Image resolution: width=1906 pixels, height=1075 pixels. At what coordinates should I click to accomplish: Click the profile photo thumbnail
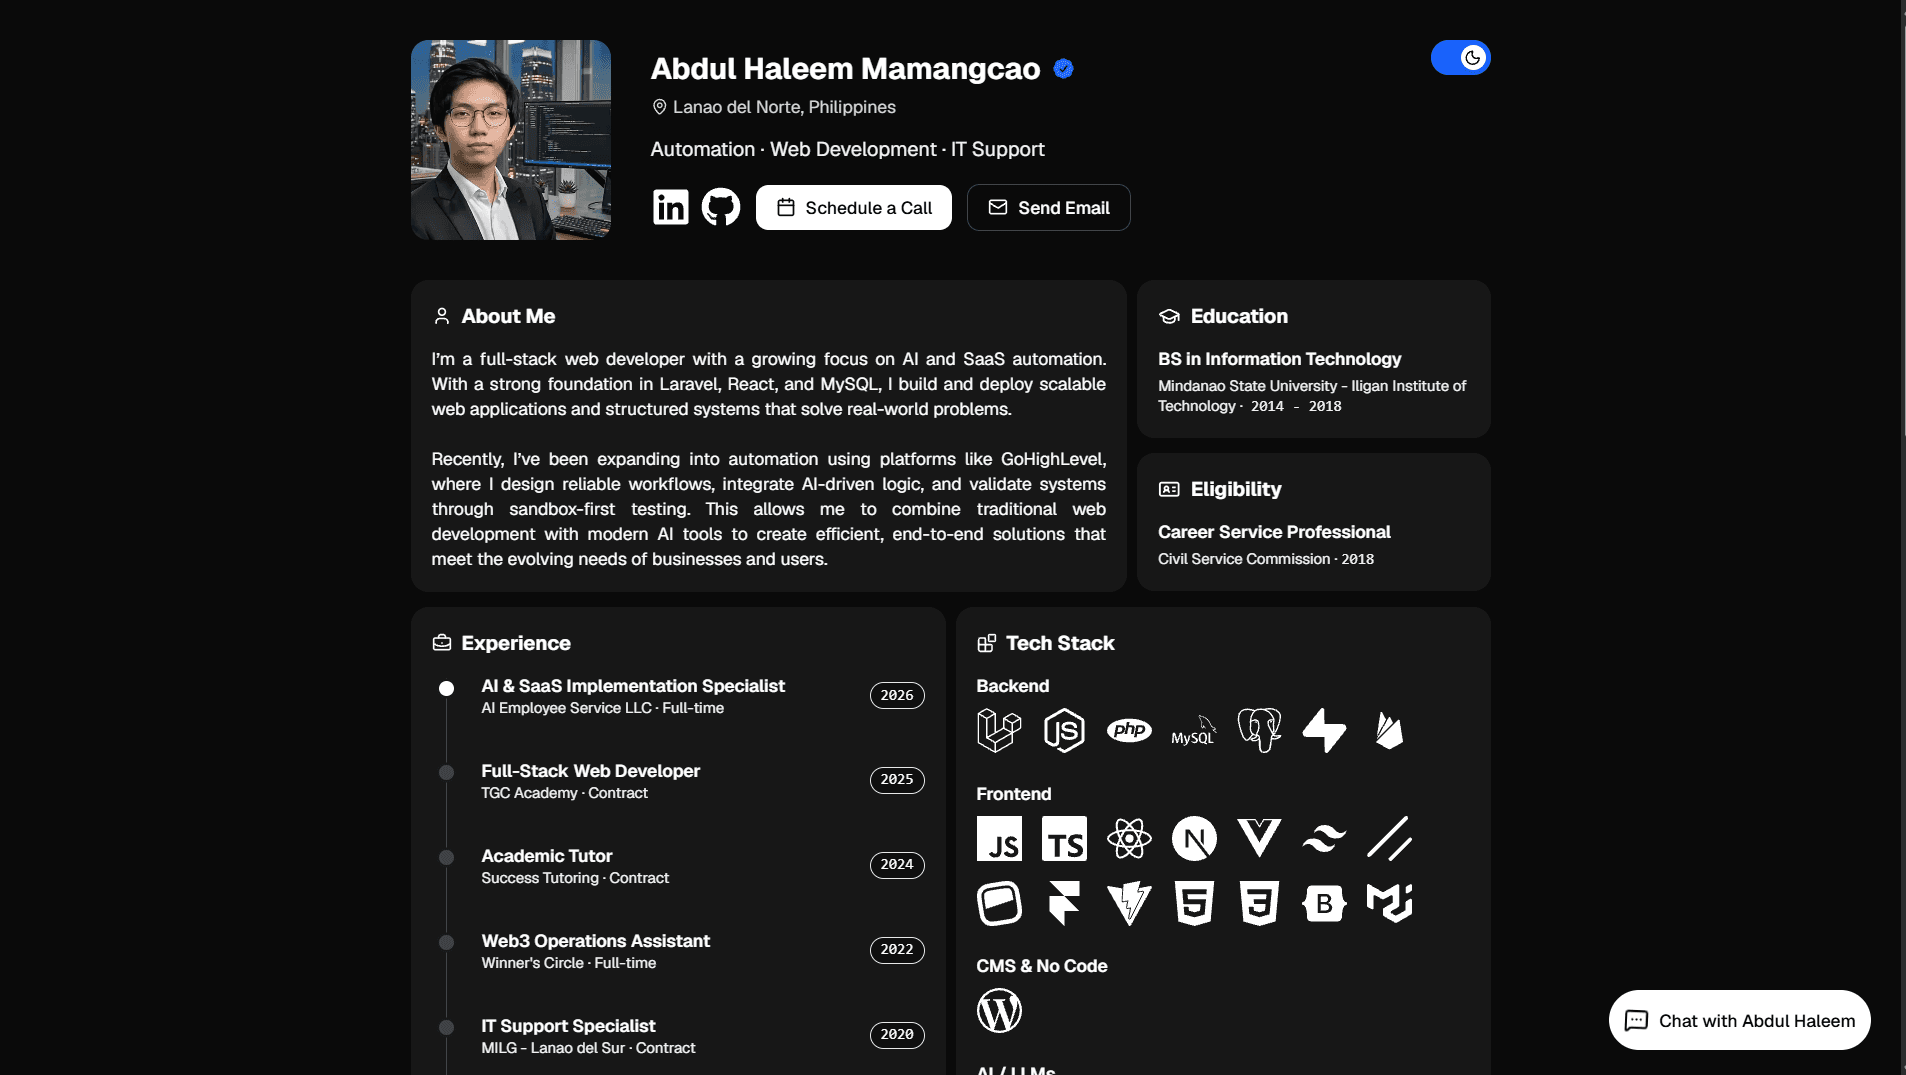tap(511, 140)
